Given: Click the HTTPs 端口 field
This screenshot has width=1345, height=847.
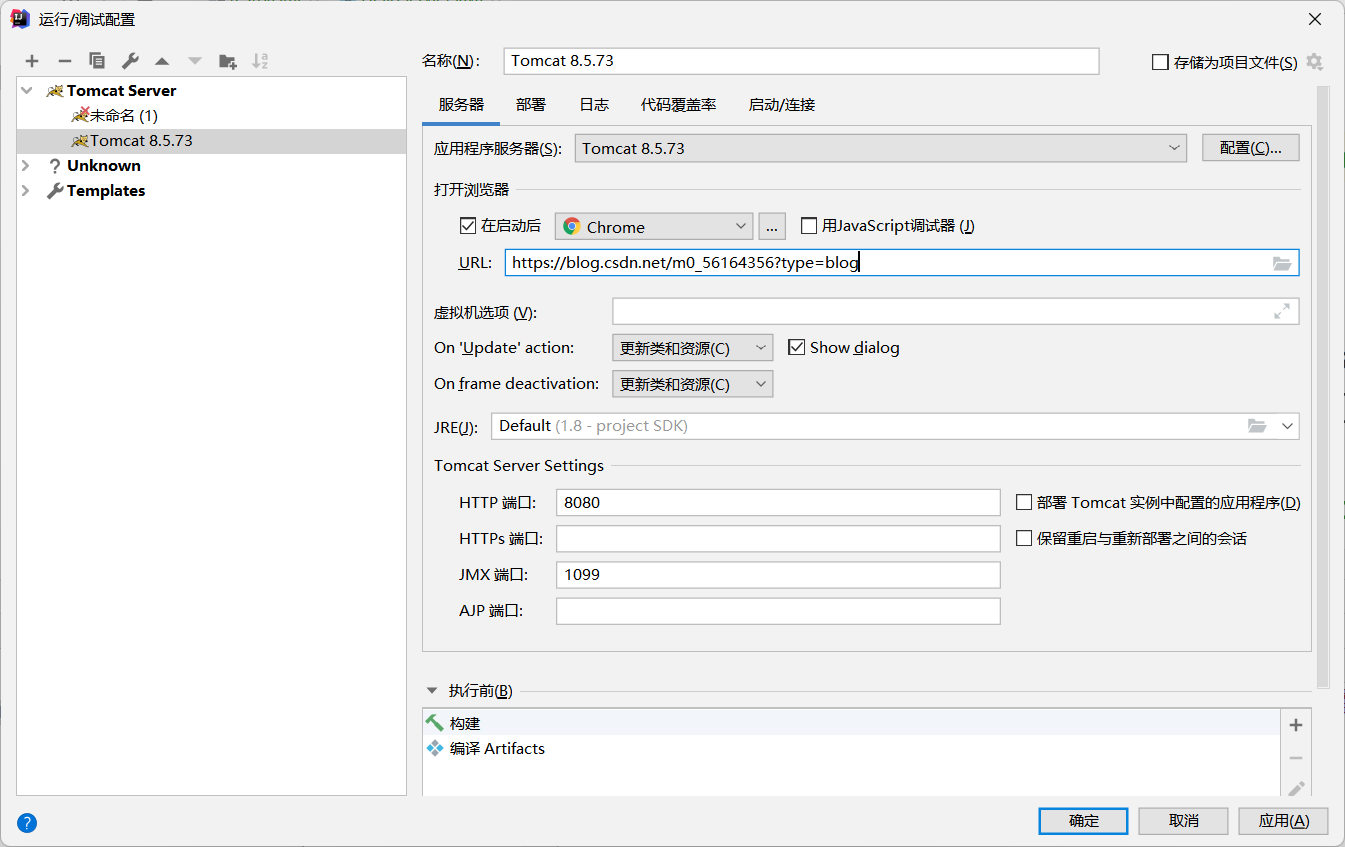Looking at the screenshot, I should tap(778, 538).
